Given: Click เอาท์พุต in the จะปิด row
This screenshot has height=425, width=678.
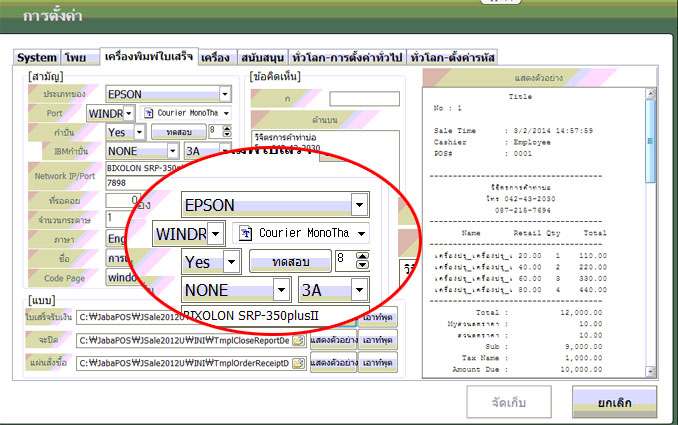Looking at the screenshot, I should [x=377, y=340].
